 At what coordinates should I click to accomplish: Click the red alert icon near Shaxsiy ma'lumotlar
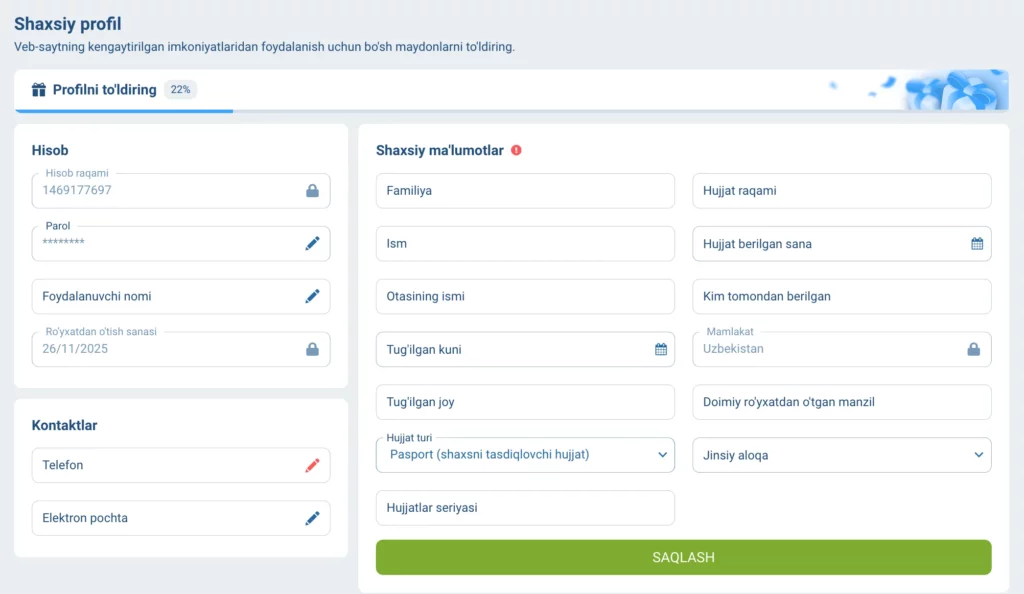pos(517,150)
